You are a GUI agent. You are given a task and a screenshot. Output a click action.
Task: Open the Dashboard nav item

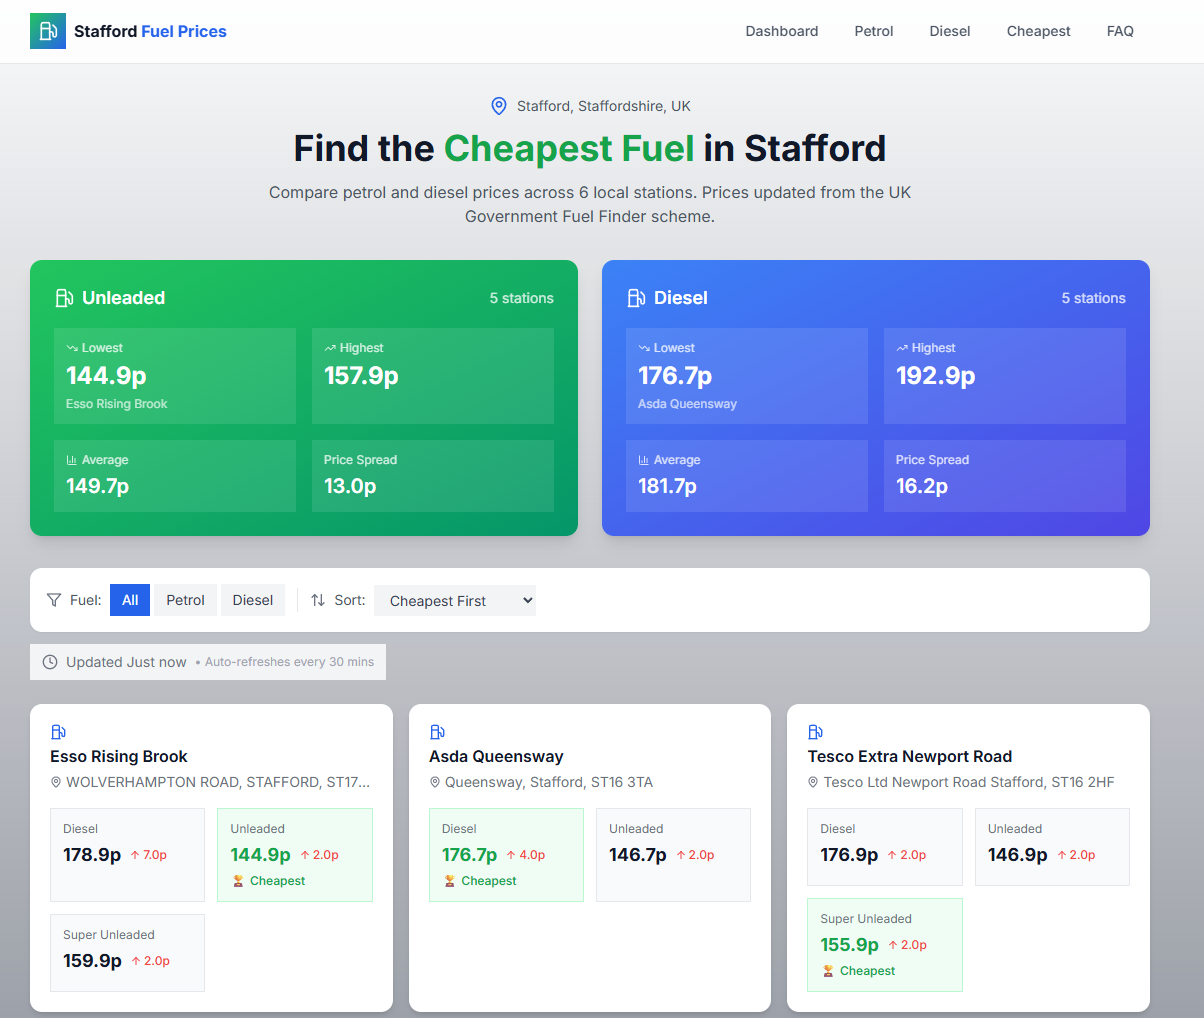(782, 31)
